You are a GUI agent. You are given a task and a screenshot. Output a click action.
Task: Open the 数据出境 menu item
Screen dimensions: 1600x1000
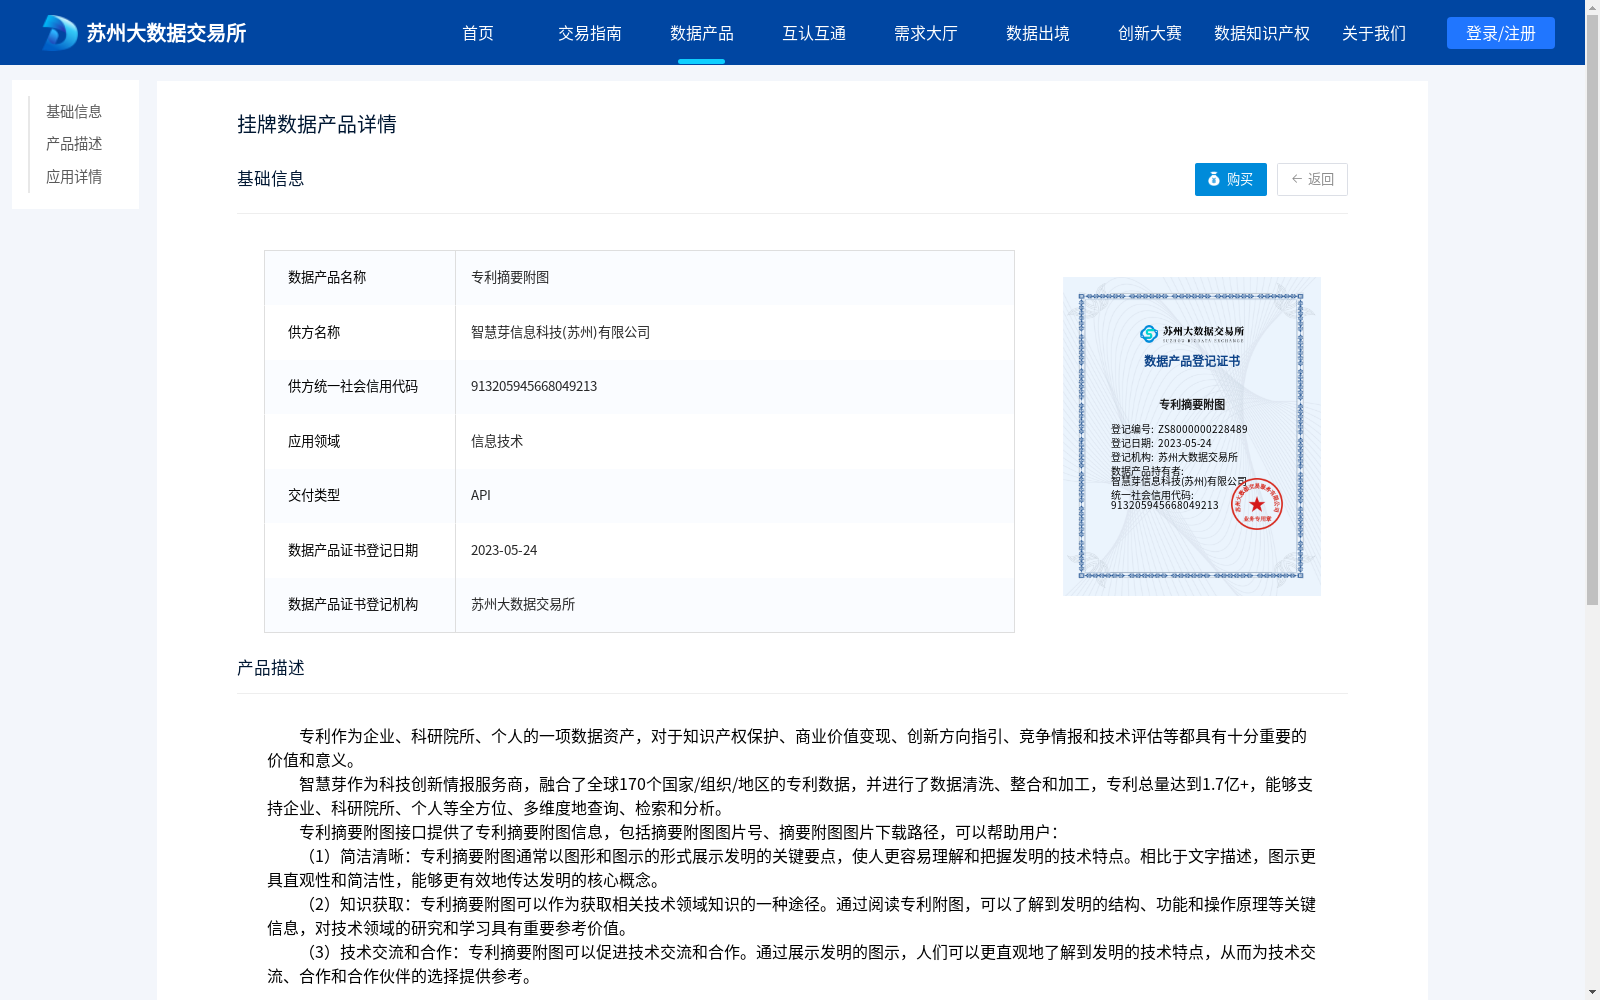pos(1038,33)
